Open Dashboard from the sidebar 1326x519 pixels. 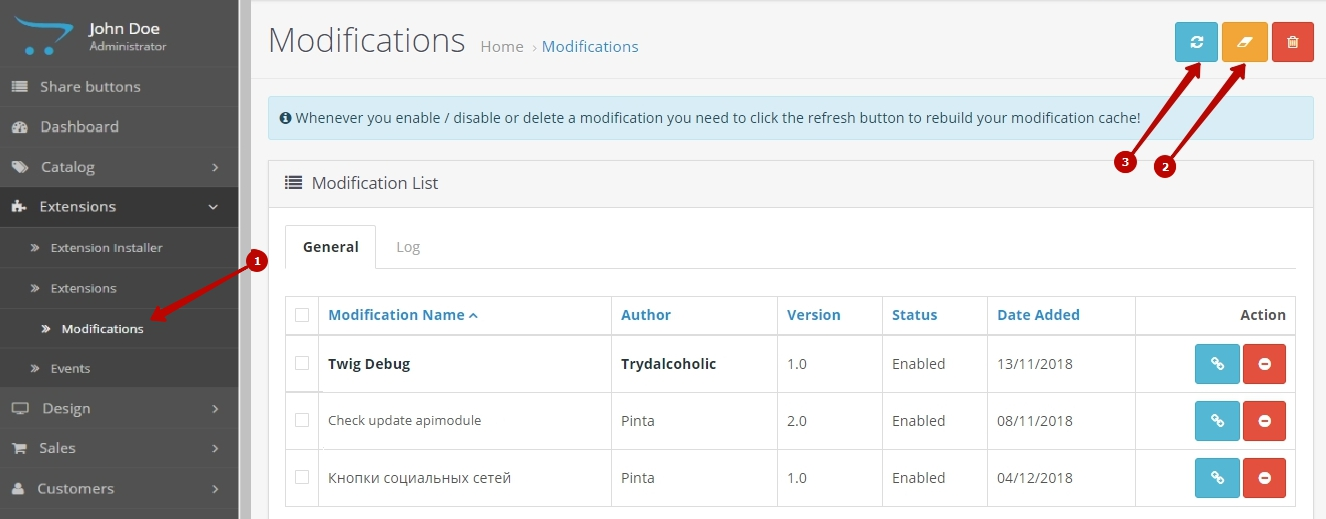[x=79, y=127]
